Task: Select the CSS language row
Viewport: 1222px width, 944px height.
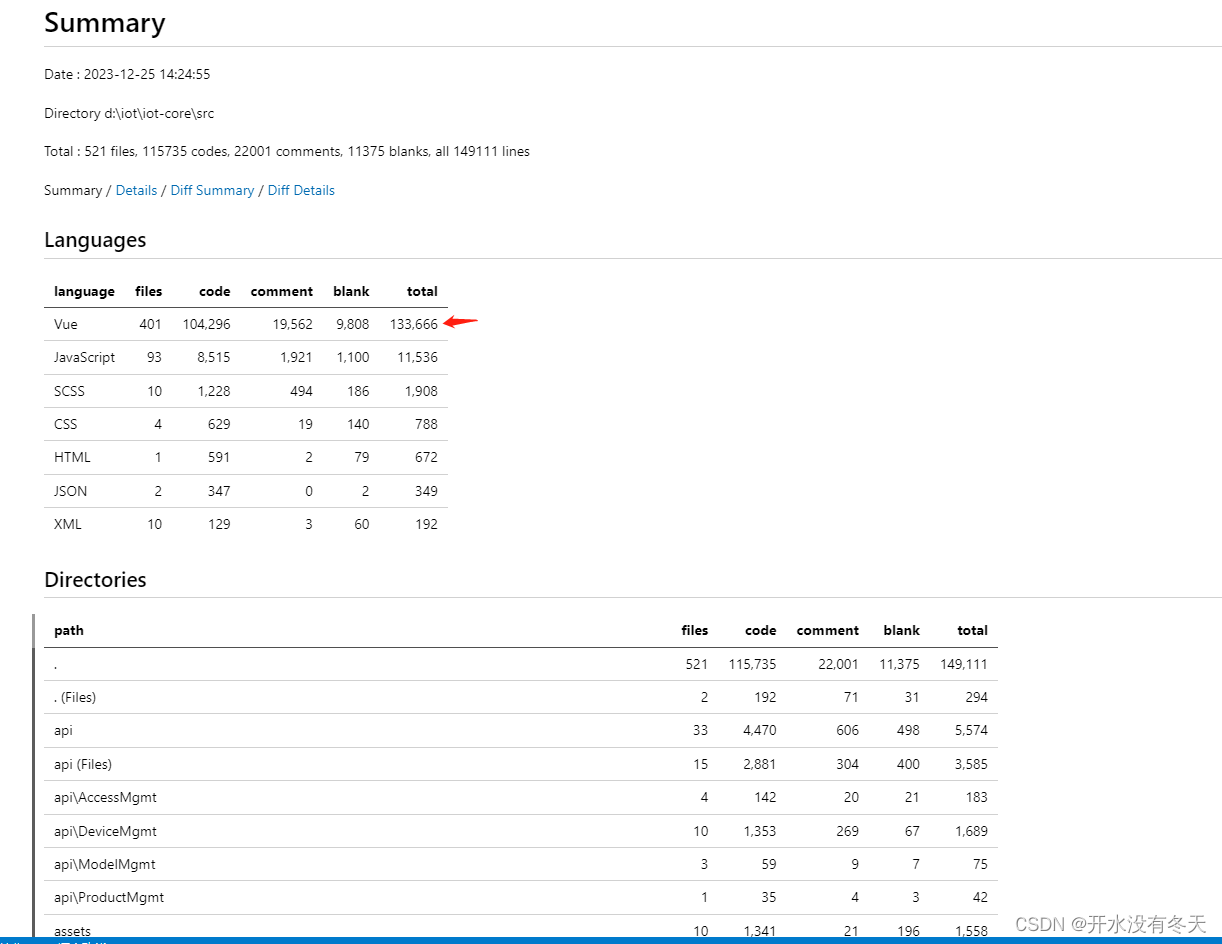Action: [x=246, y=424]
